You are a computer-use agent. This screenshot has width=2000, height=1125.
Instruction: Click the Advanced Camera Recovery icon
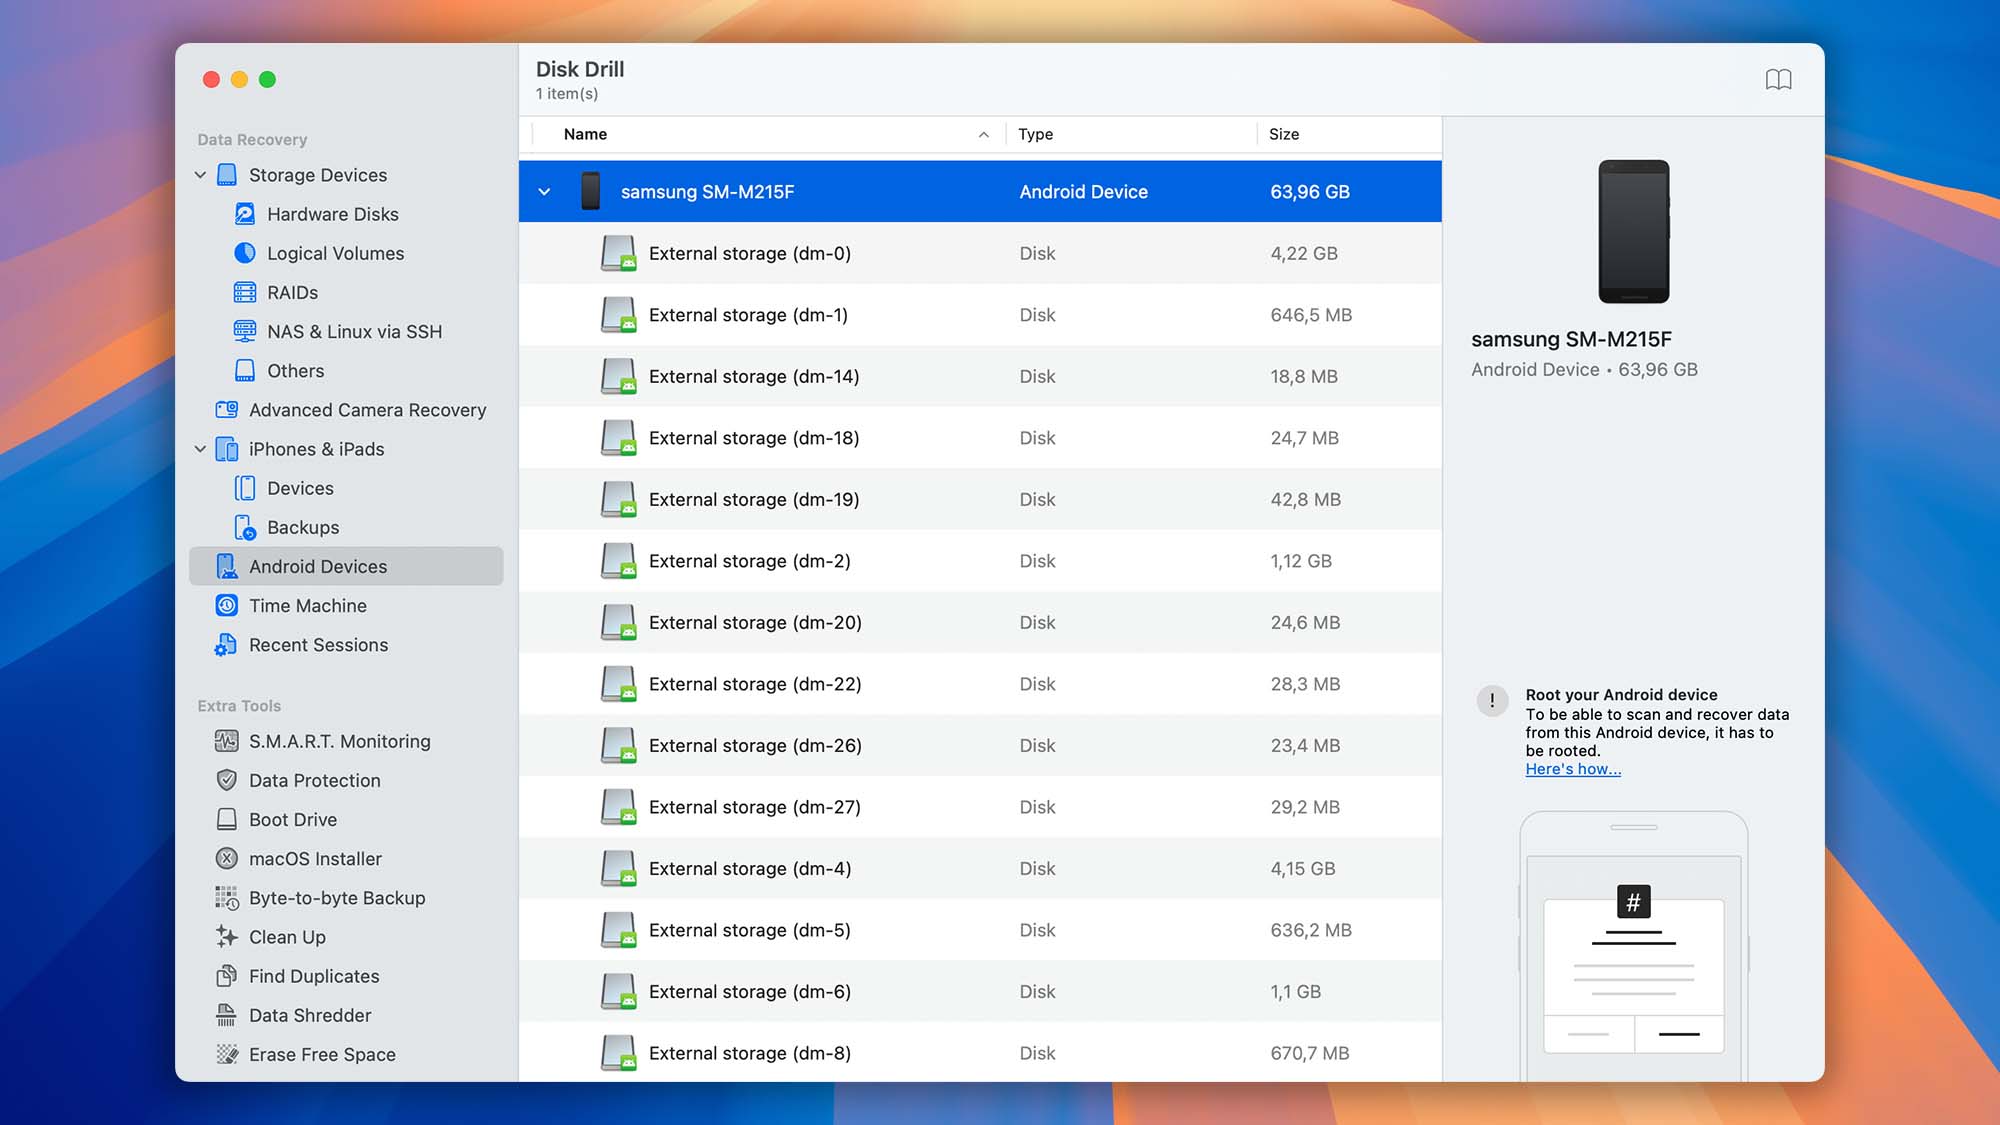[x=227, y=409]
